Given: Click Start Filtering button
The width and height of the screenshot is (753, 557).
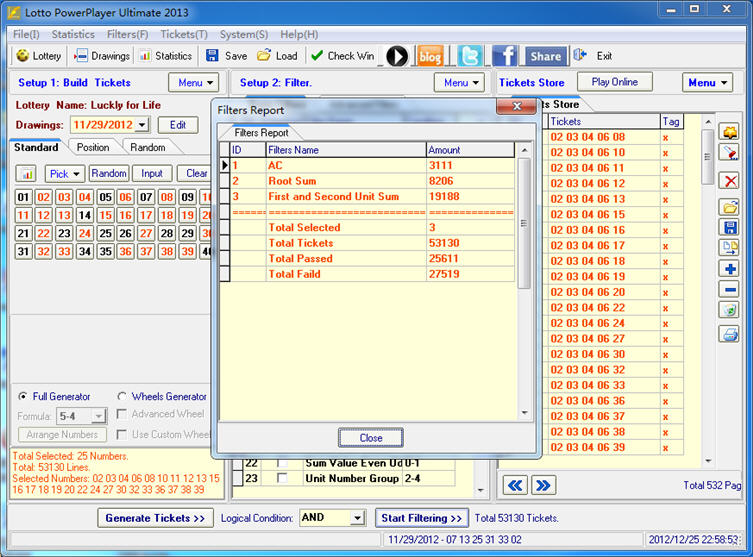Looking at the screenshot, I should point(421,518).
